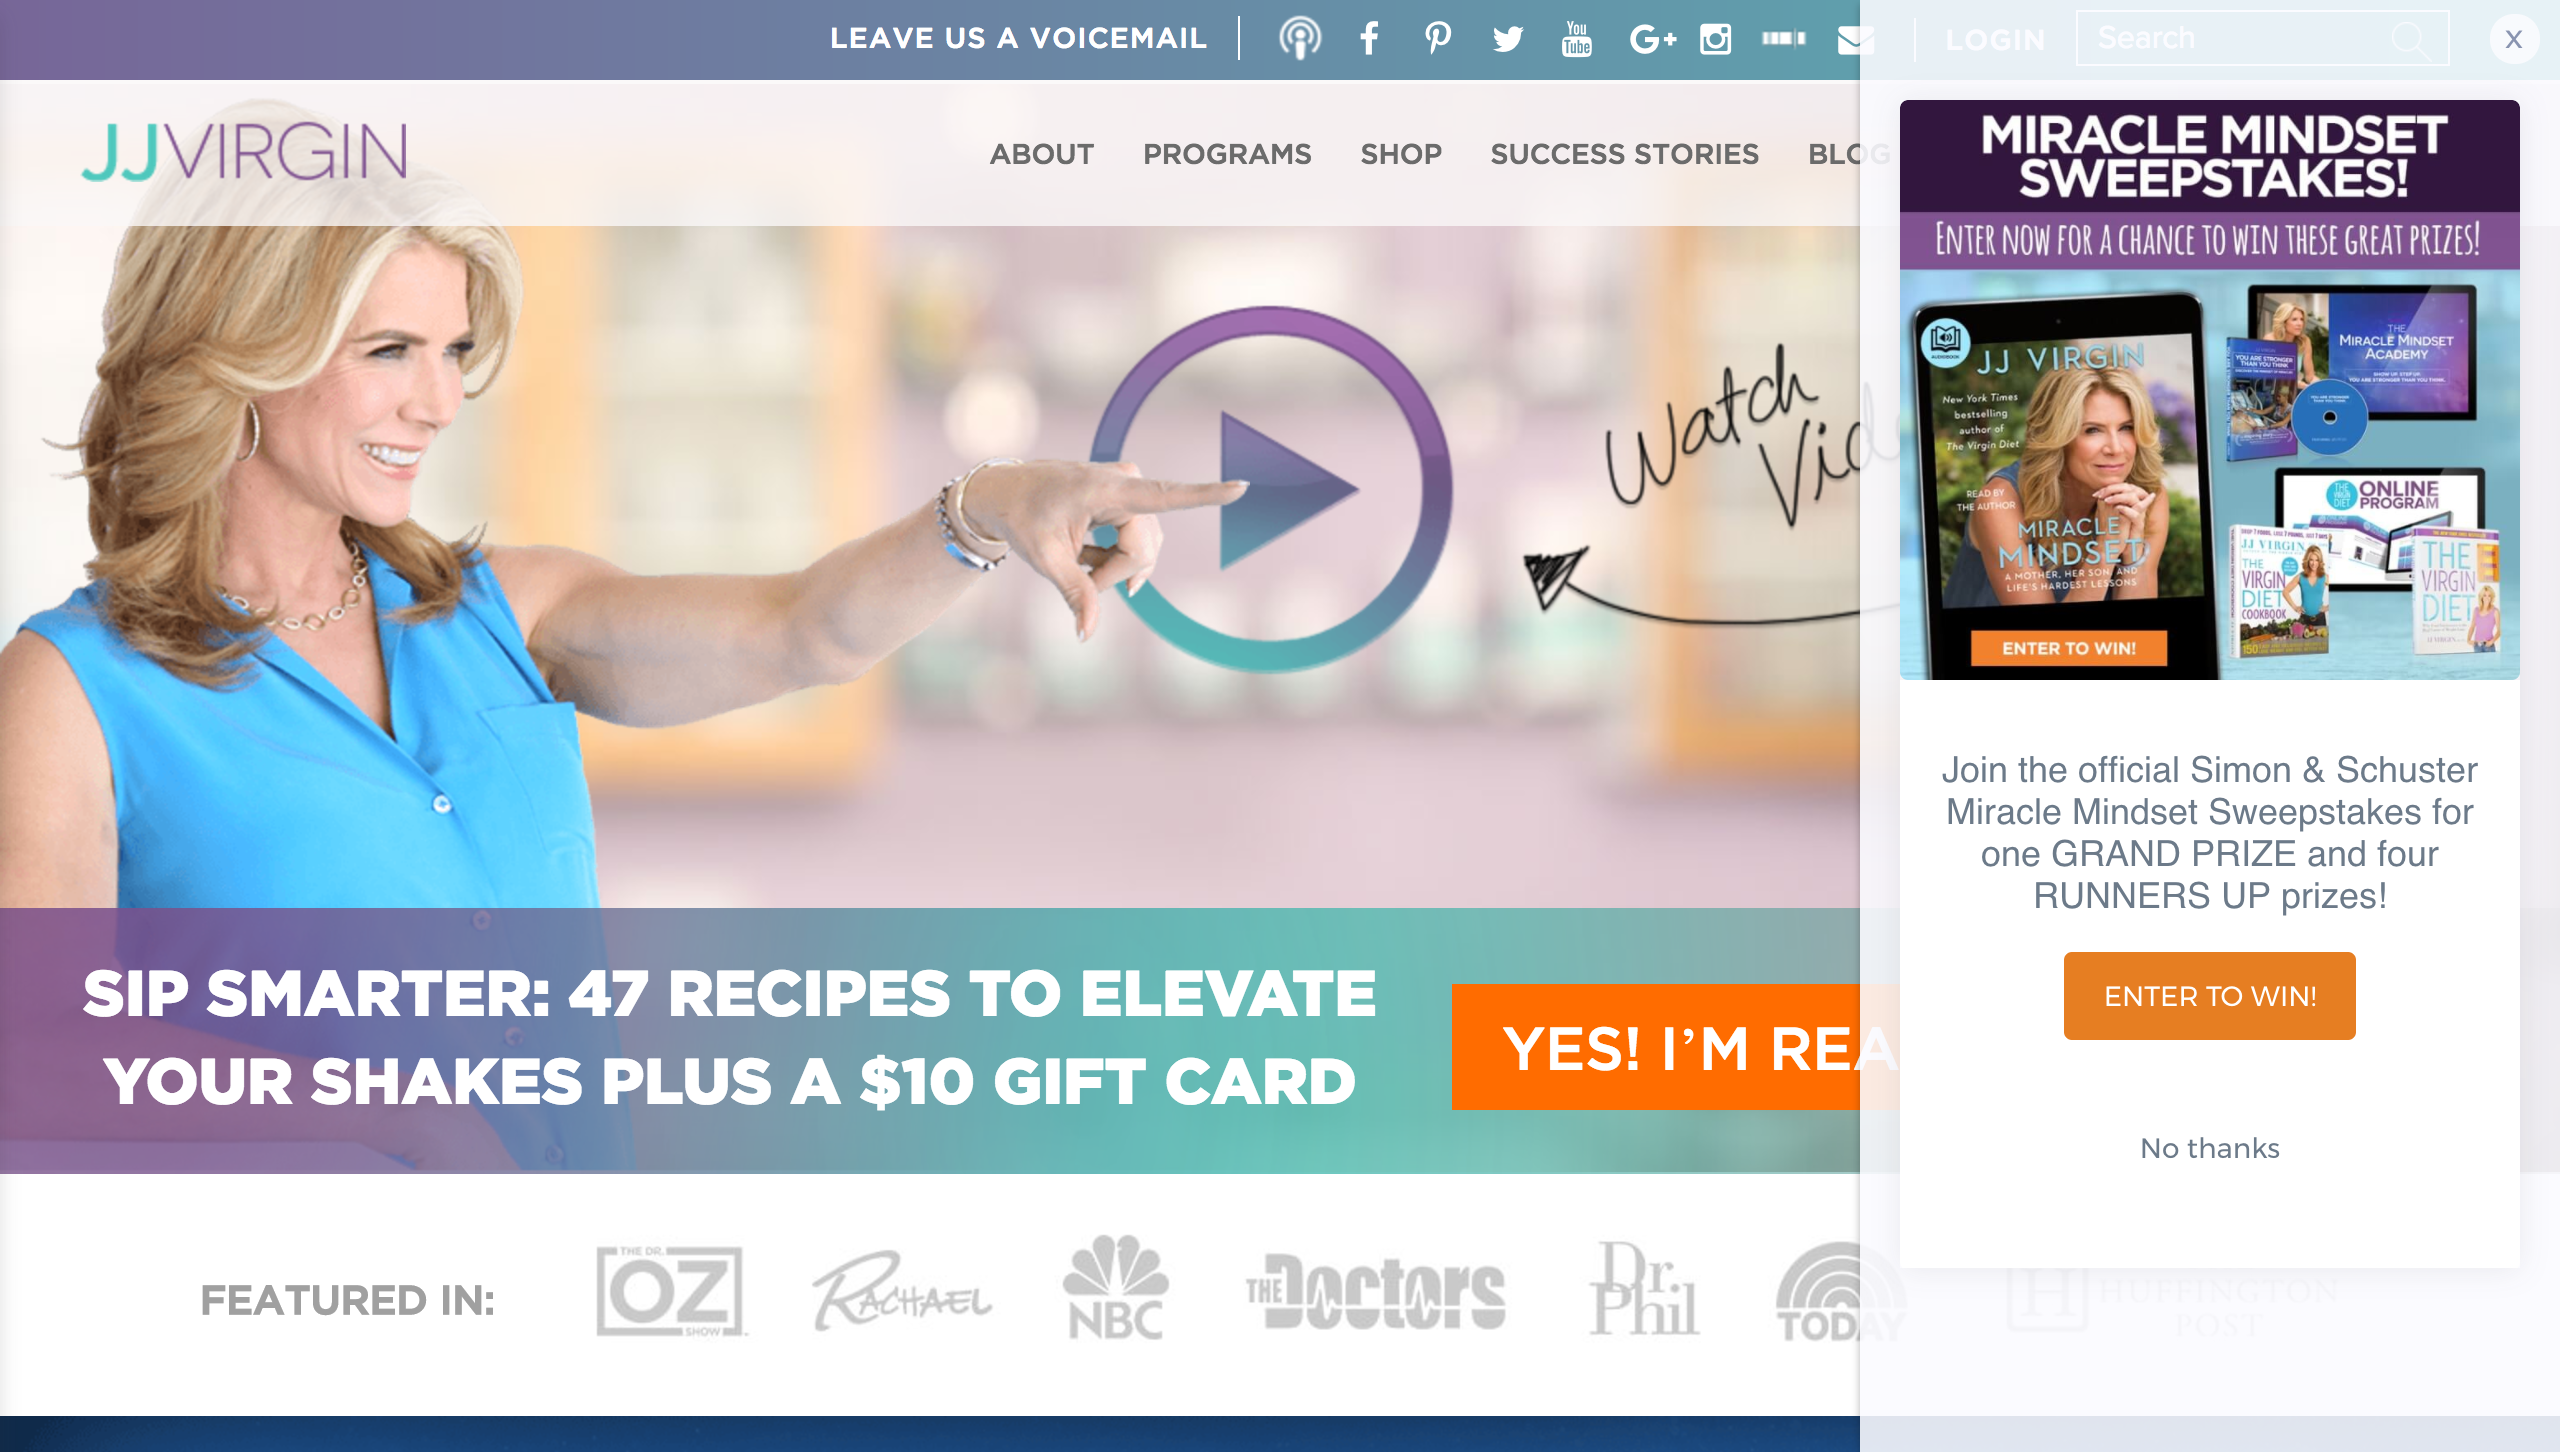Open the podcast icon link
2560x1452 pixels.
click(1299, 39)
